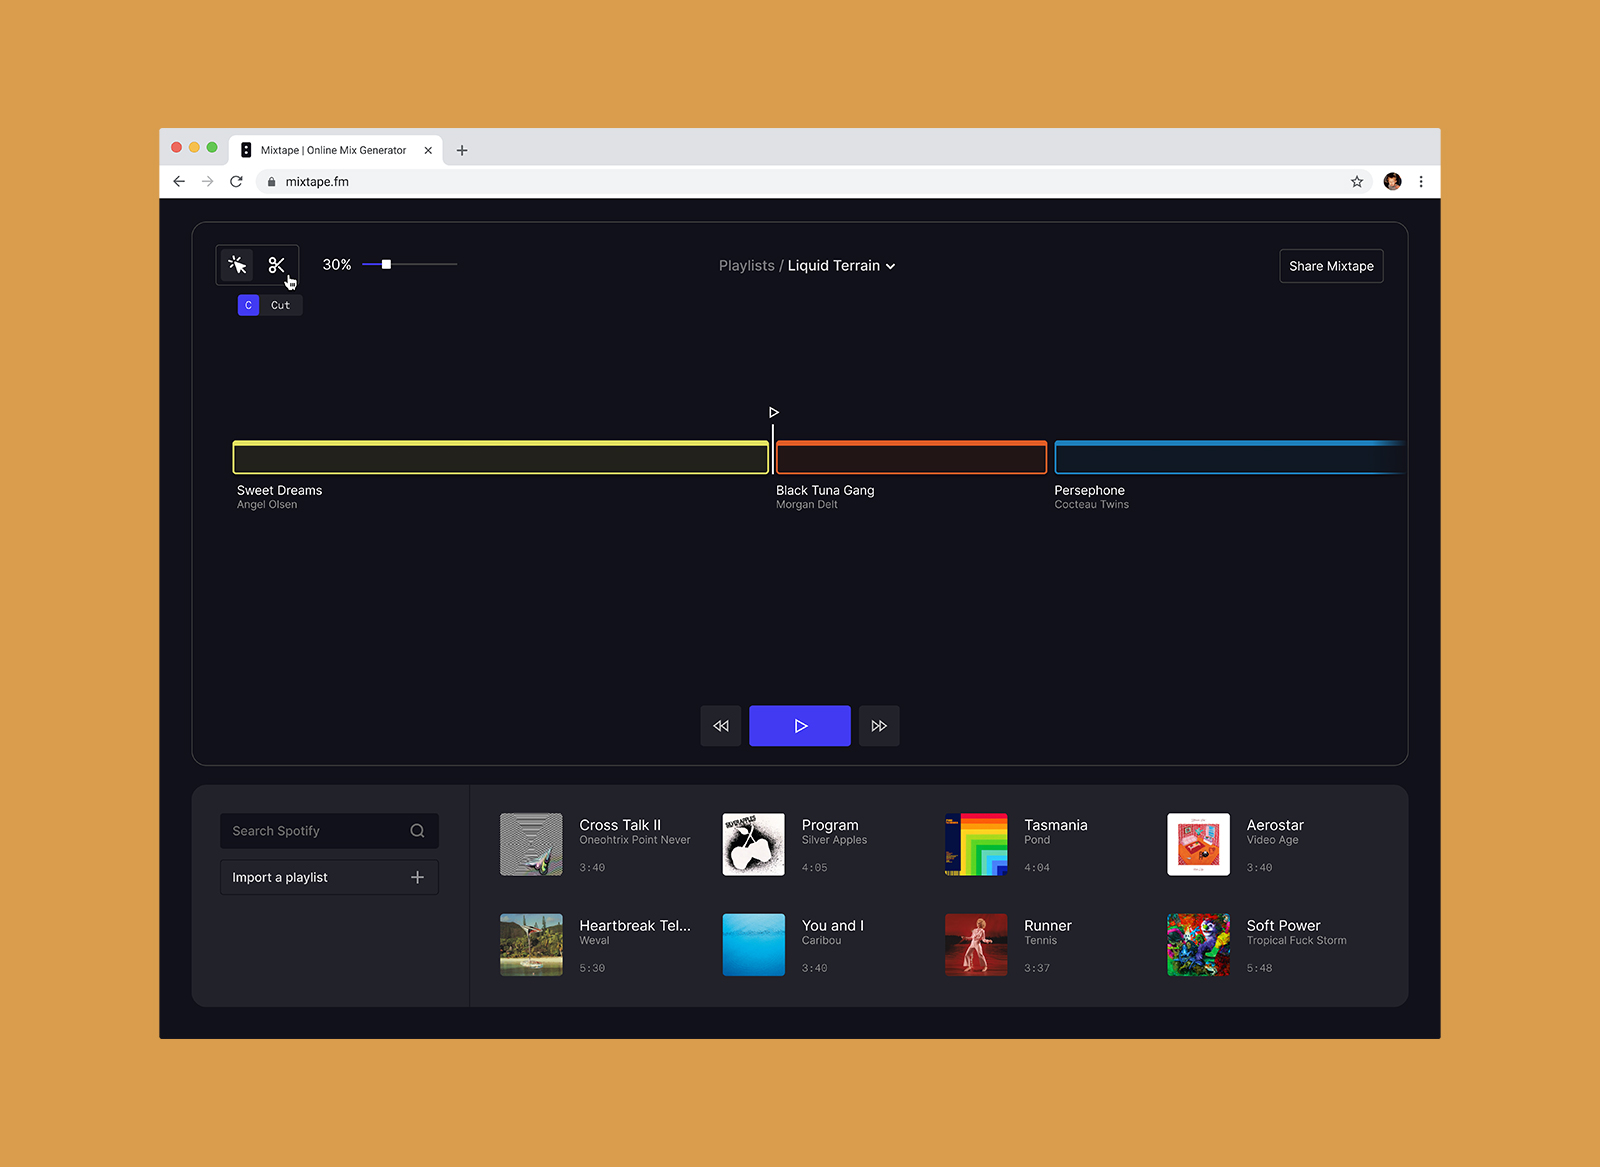
Task: Open a new browser tab
Action: 462,150
